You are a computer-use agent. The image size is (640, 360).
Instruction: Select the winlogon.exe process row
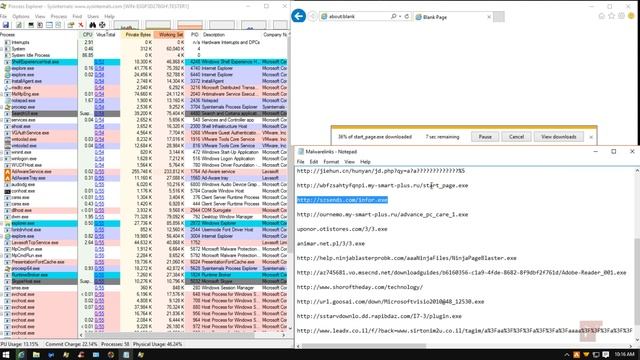point(143,158)
